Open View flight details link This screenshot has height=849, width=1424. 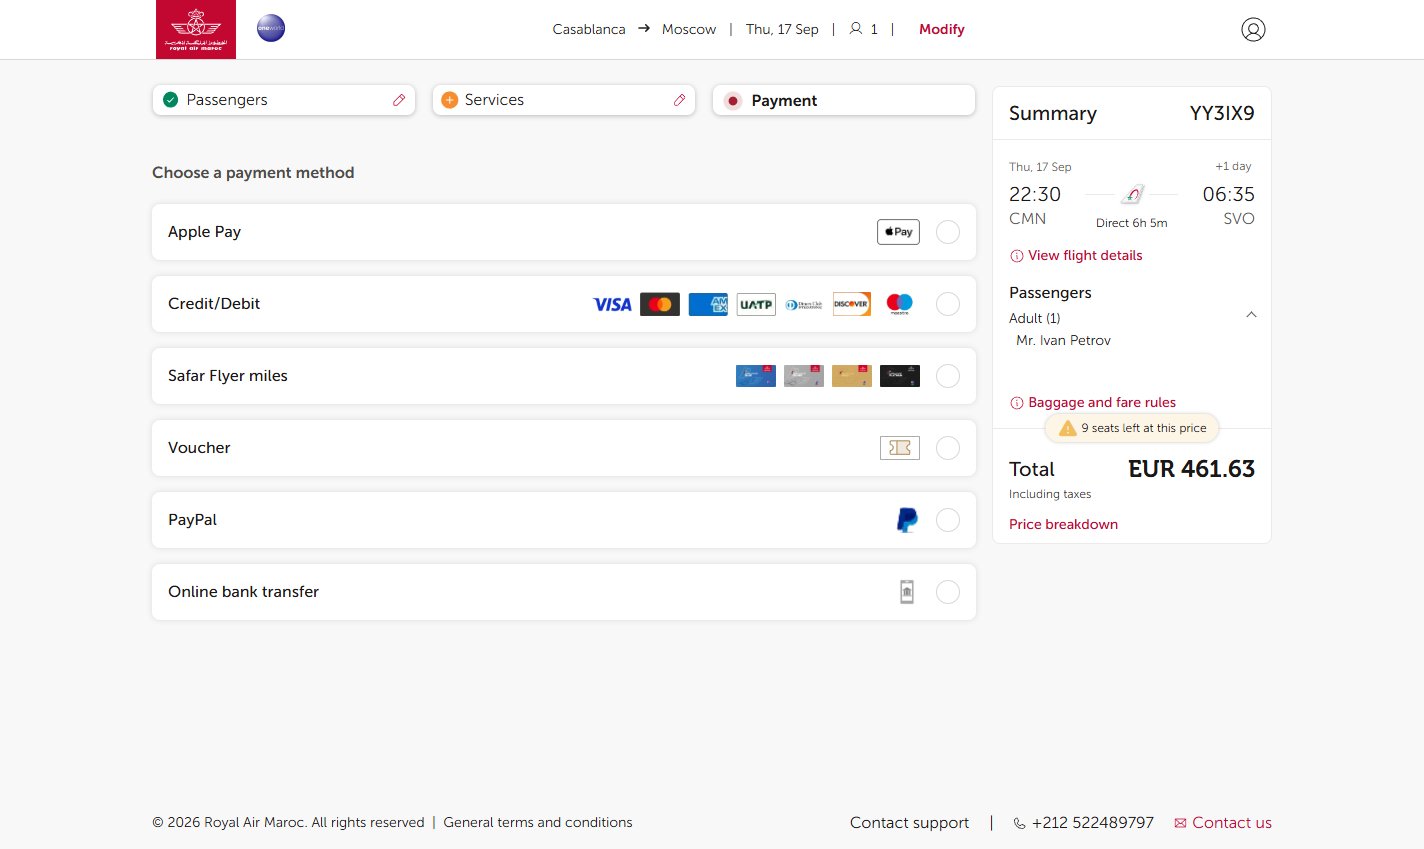(1085, 256)
